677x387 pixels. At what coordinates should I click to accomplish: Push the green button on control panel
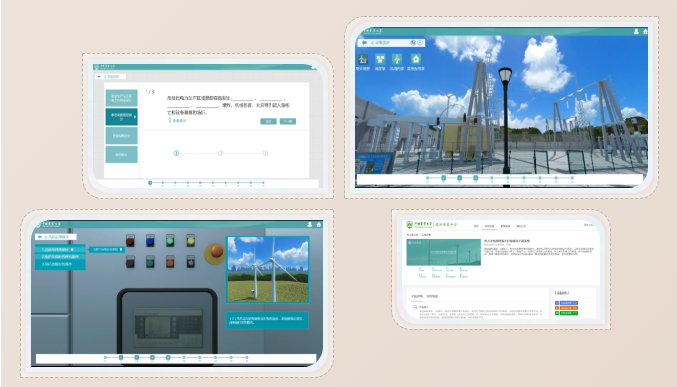coord(170,241)
